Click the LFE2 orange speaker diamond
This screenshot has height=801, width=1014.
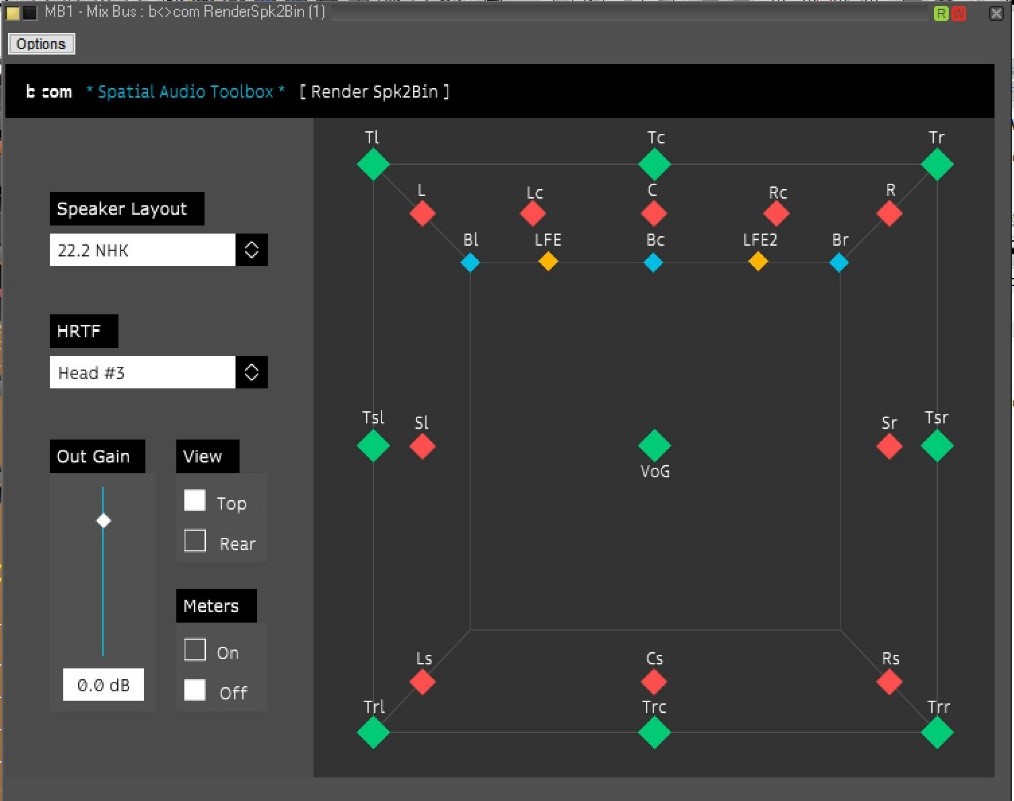click(x=758, y=261)
